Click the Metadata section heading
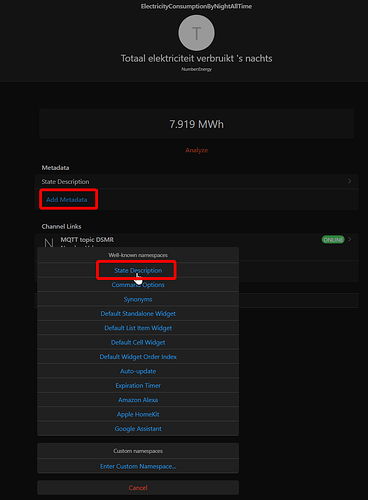This screenshot has width=368, height=500. (55, 168)
